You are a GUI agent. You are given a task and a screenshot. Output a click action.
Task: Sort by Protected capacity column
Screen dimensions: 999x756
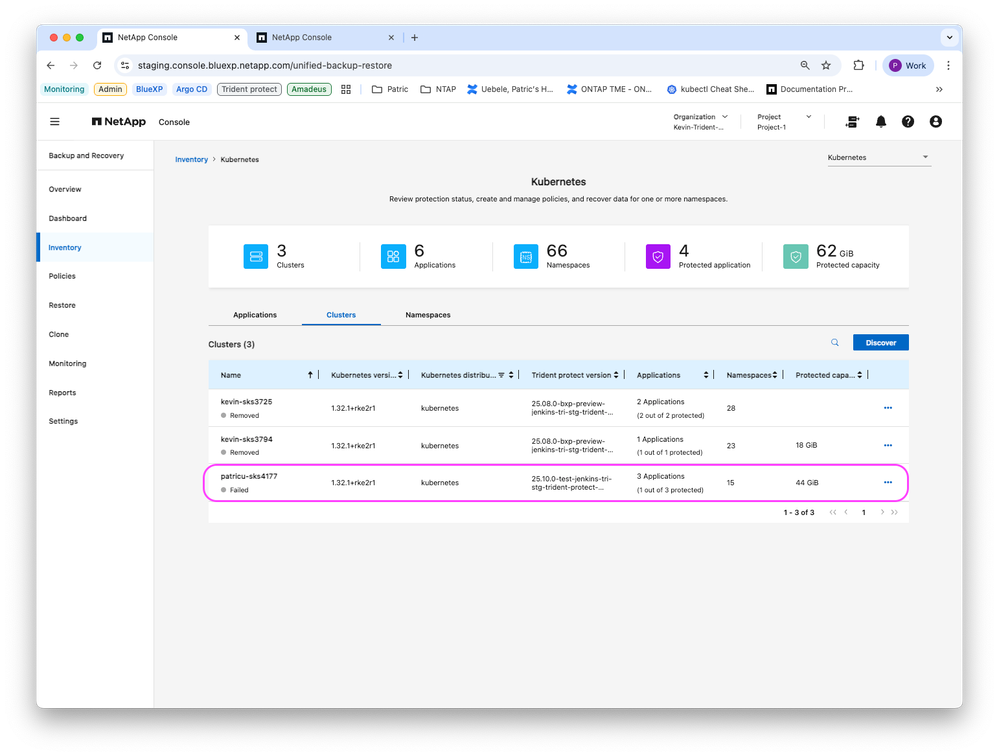click(x=859, y=375)
